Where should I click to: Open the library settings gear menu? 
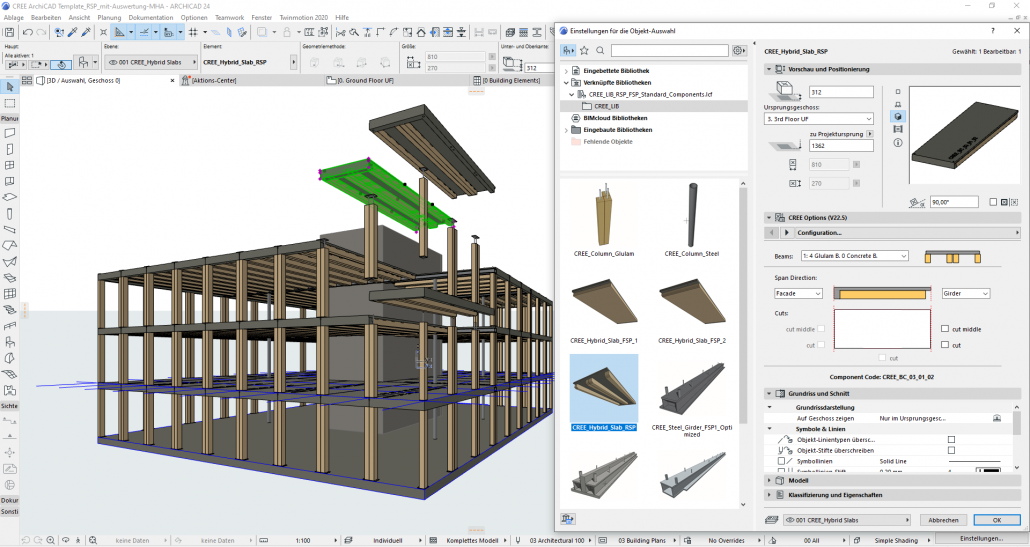pos(739,50)
